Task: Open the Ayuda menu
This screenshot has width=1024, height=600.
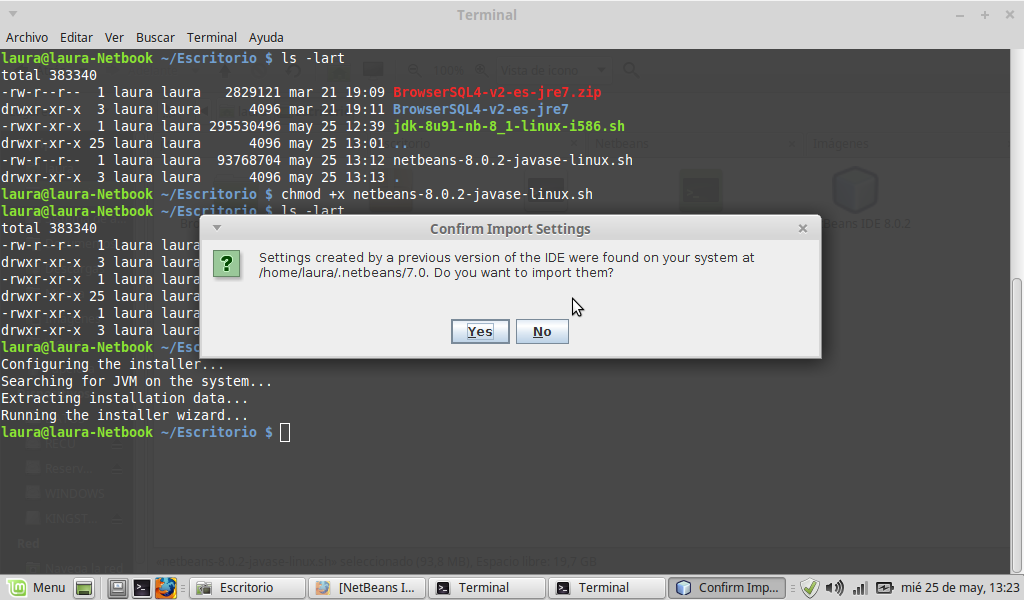Action: tap(266, 37)
